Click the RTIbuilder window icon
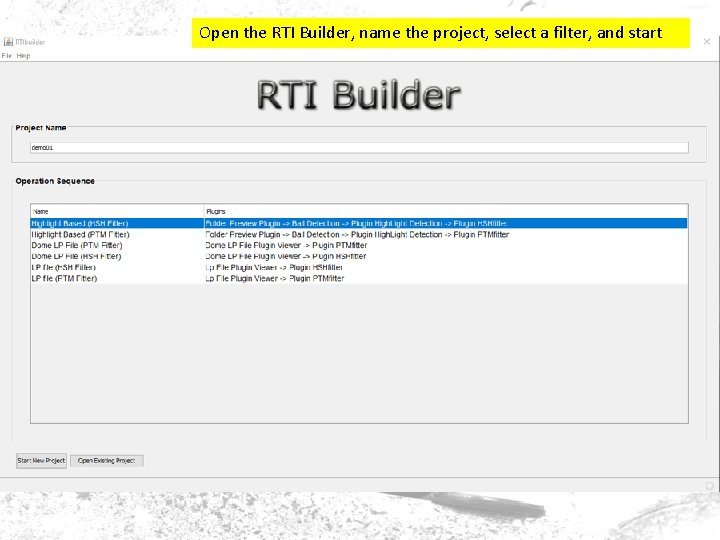720x540 pixels. tap(8, 42)
